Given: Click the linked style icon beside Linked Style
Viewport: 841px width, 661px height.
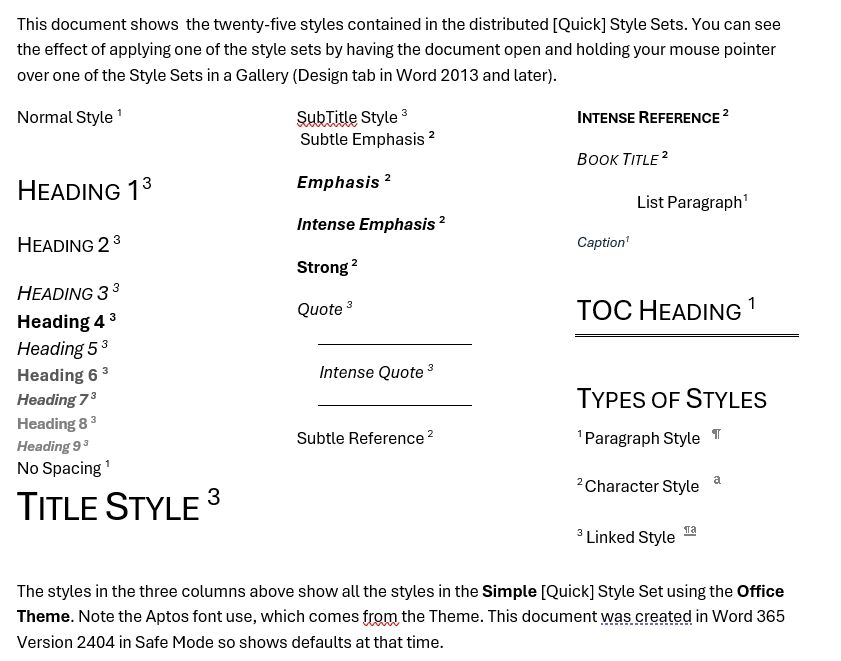Looking at the screenshot, I should [x=690, y=530].
